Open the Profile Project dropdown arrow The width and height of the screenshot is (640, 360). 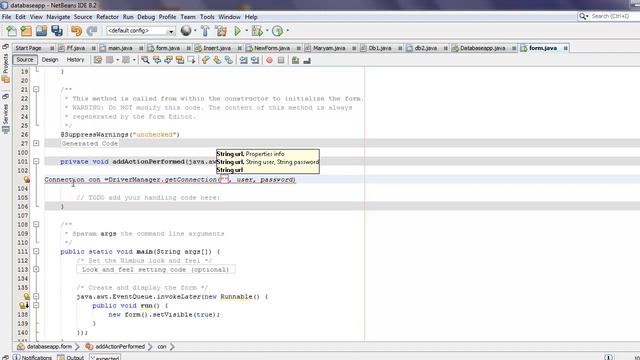click(287, 31)
